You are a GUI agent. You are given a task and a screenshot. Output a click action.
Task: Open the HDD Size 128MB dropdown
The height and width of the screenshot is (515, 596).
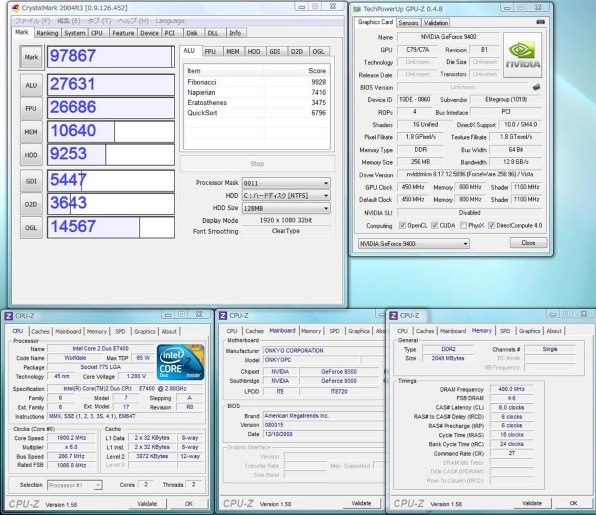tap(286, 208)
